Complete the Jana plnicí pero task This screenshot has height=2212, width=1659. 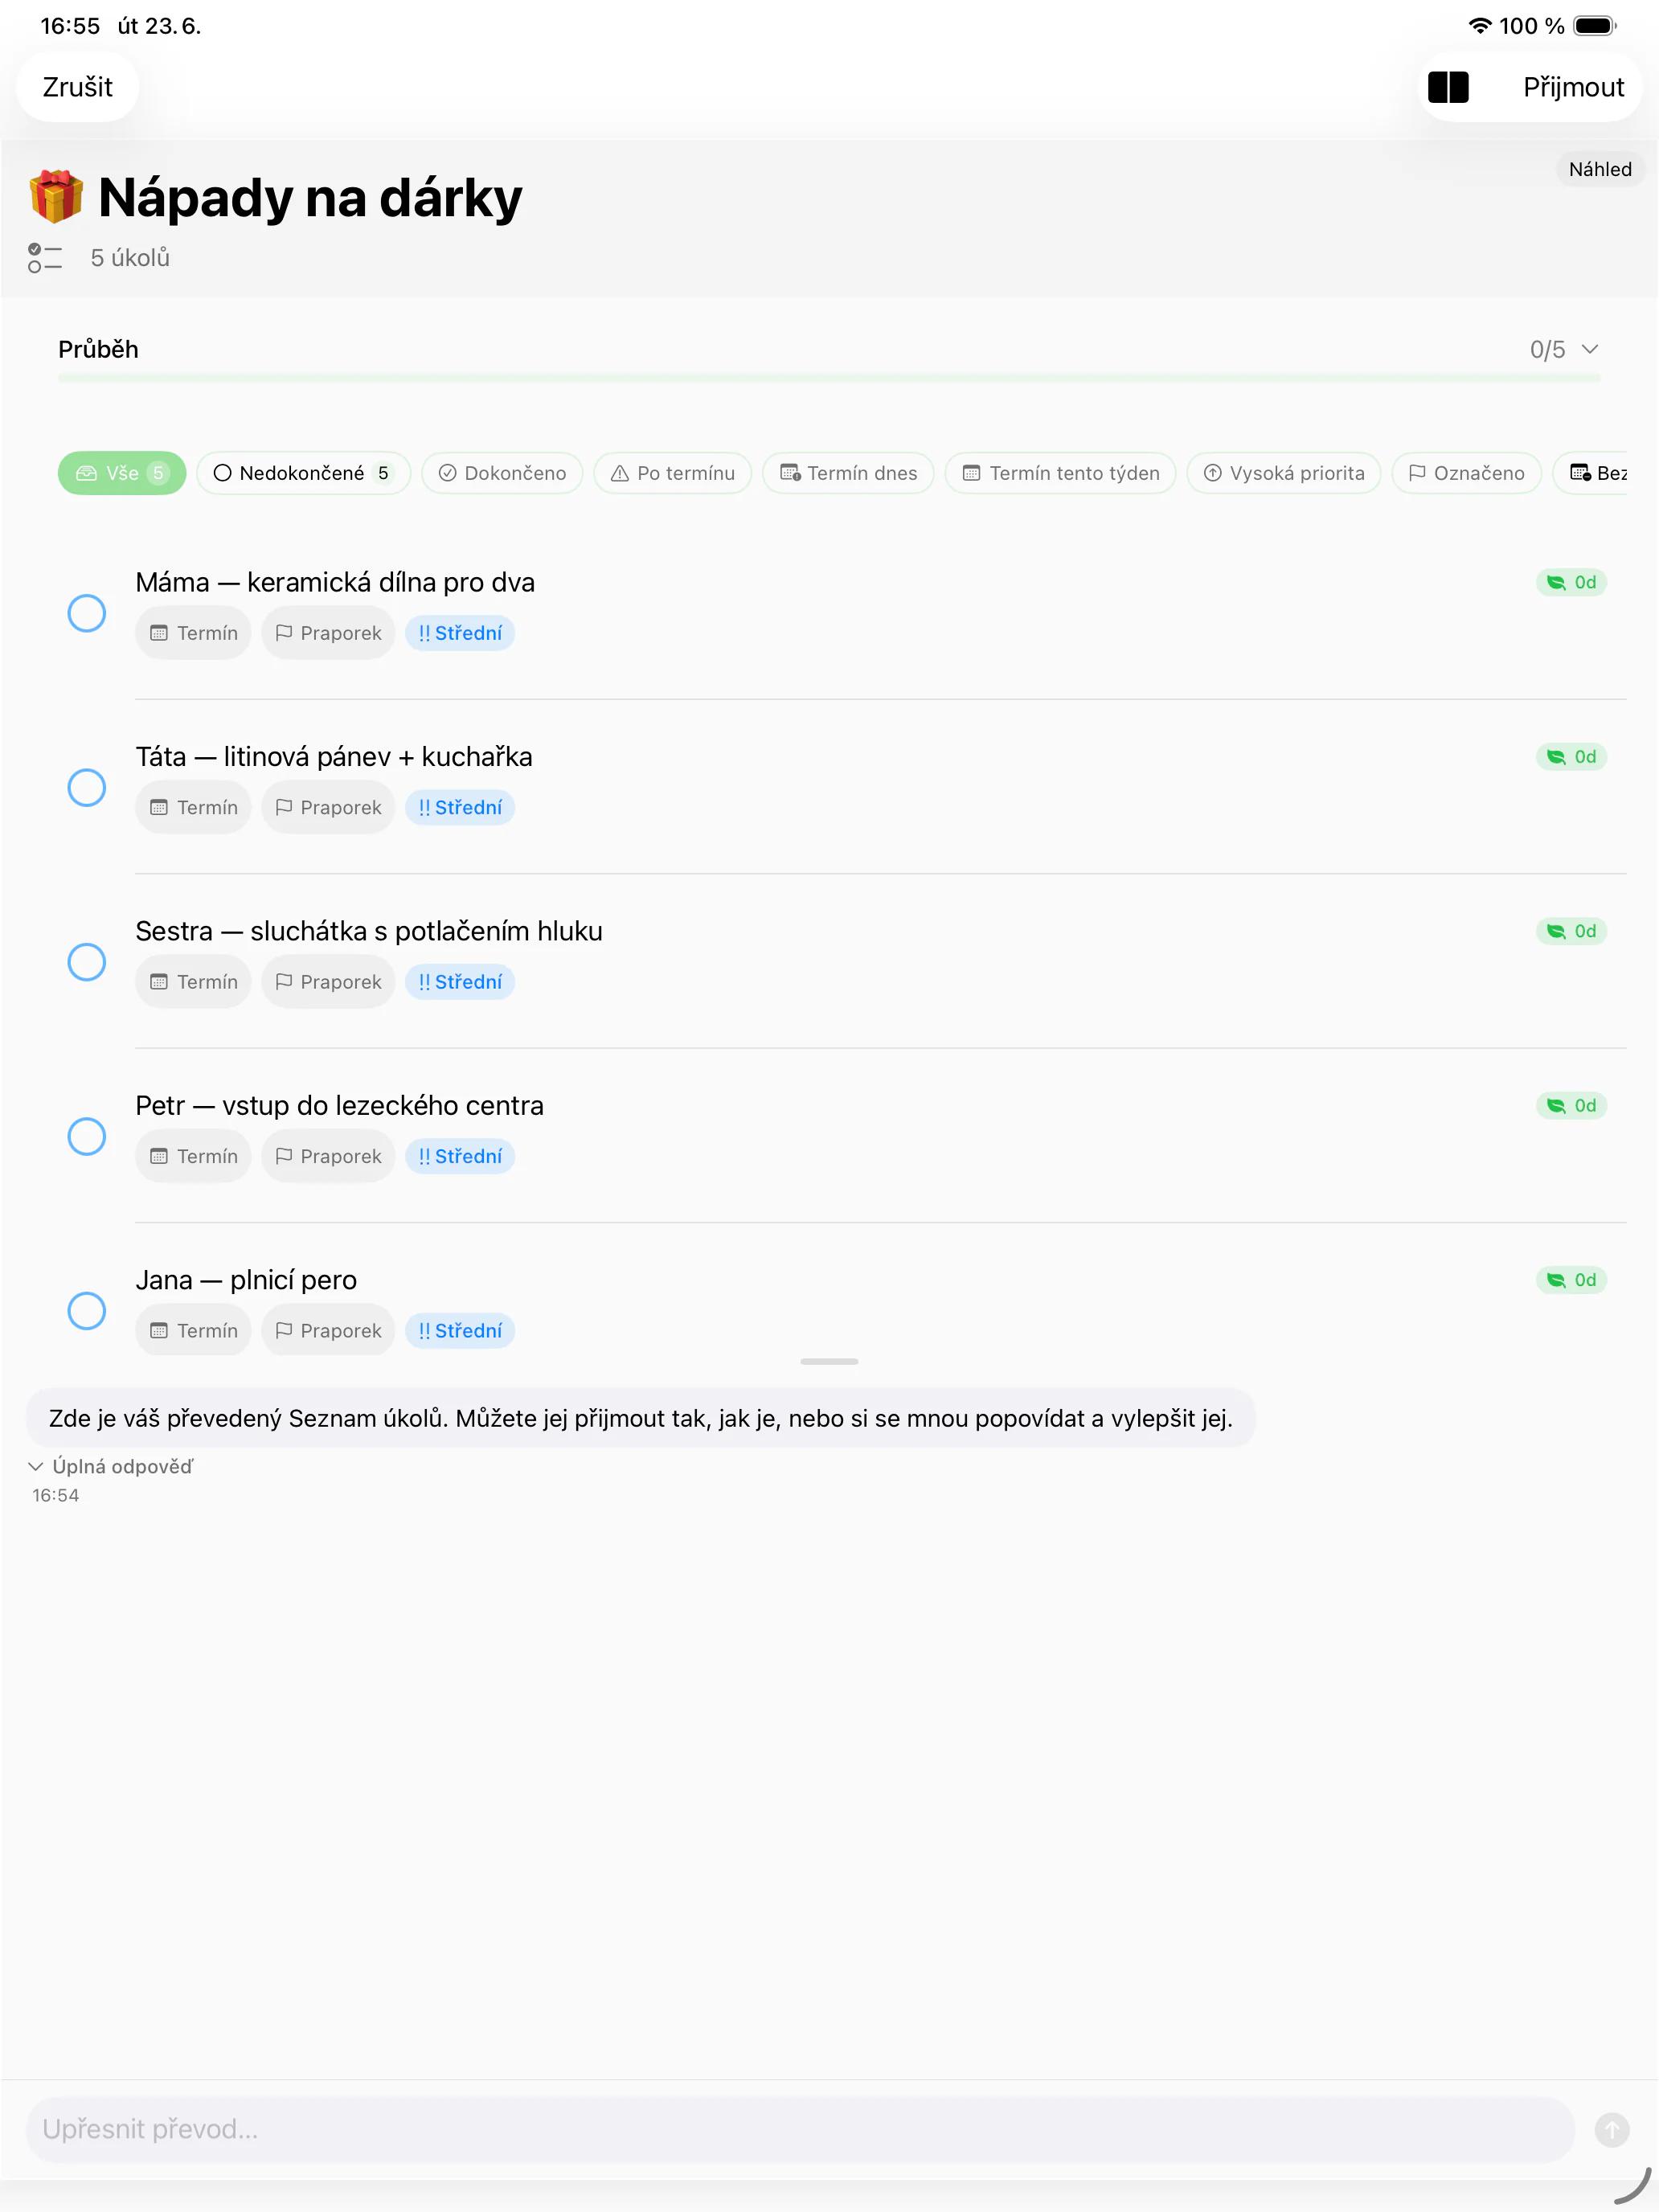(87, 1310)
